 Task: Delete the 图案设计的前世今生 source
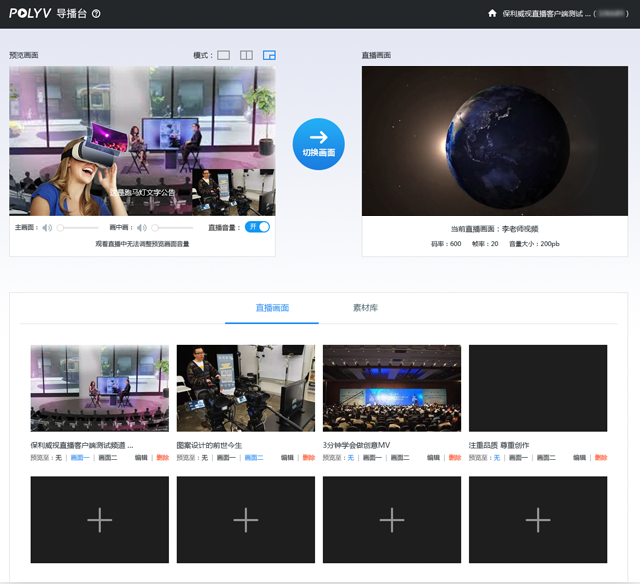pyautogui.click(x=308, y=457)
